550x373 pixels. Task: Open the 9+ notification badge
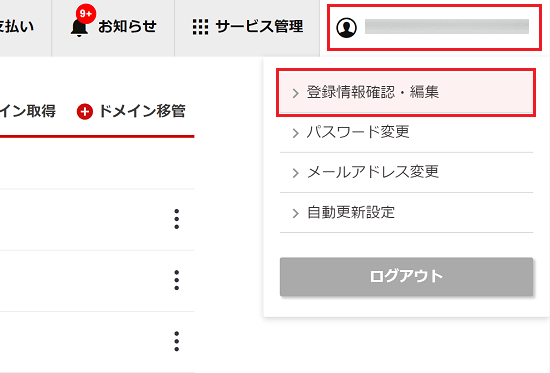tap(86, 14)
